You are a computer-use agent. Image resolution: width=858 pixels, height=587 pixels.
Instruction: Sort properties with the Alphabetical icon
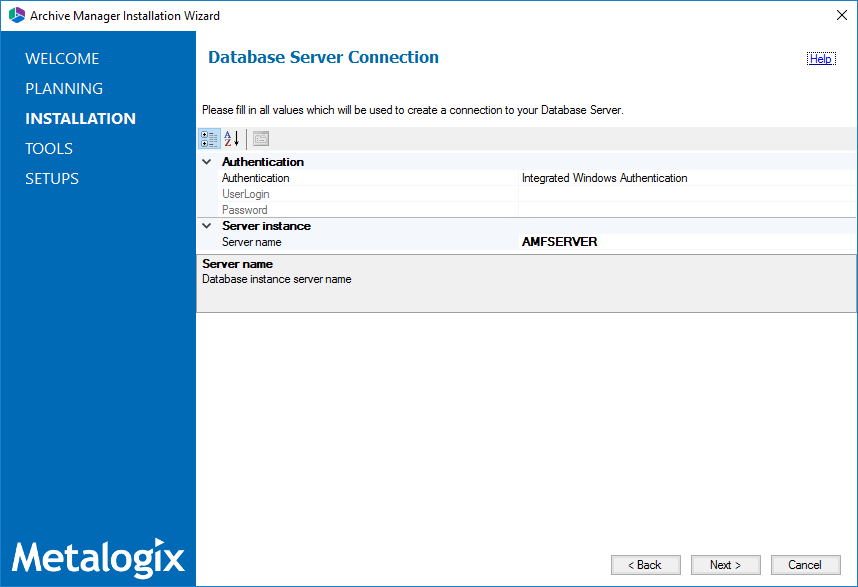coord(231,139)
